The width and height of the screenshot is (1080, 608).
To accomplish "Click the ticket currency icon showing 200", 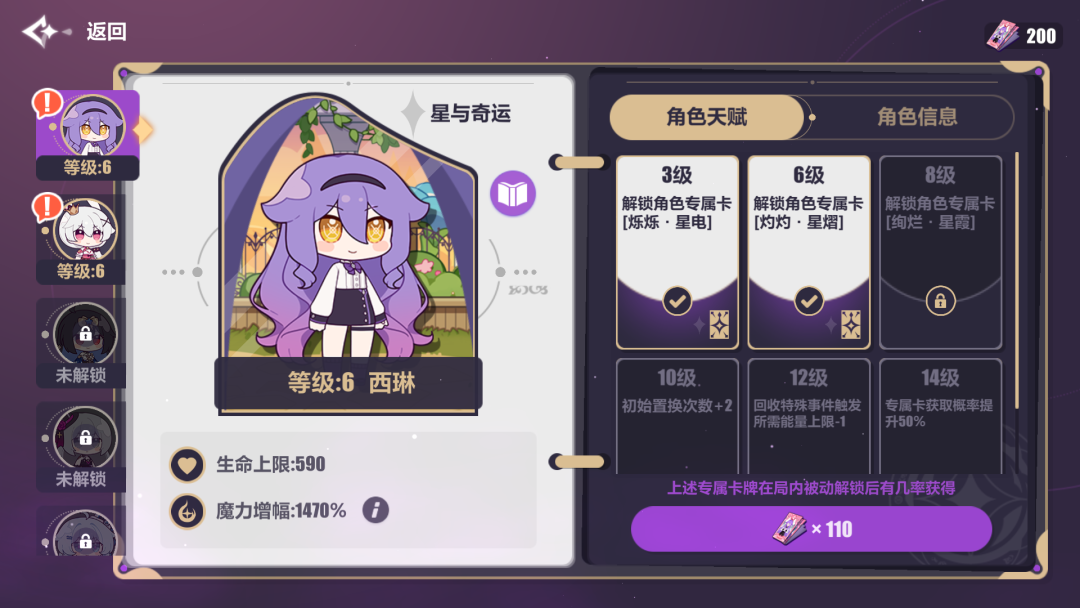I will point(1002,35).
